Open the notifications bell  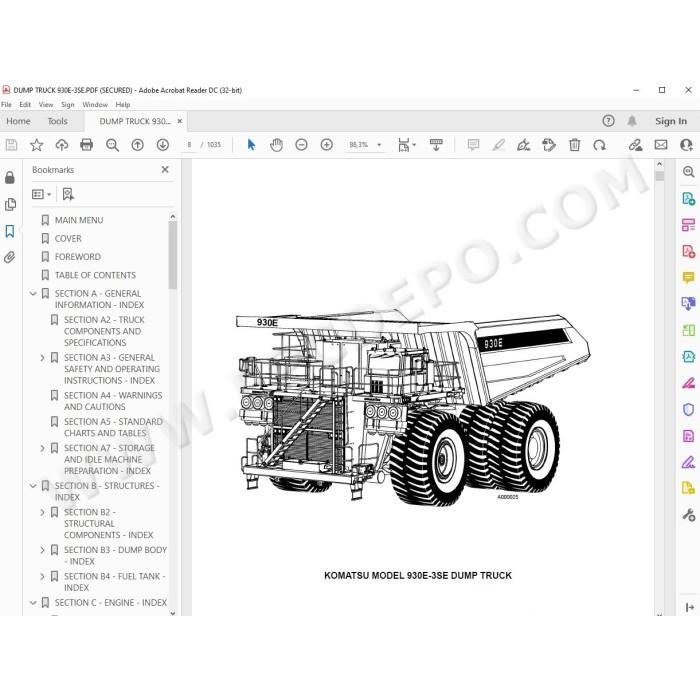(632, 121)
